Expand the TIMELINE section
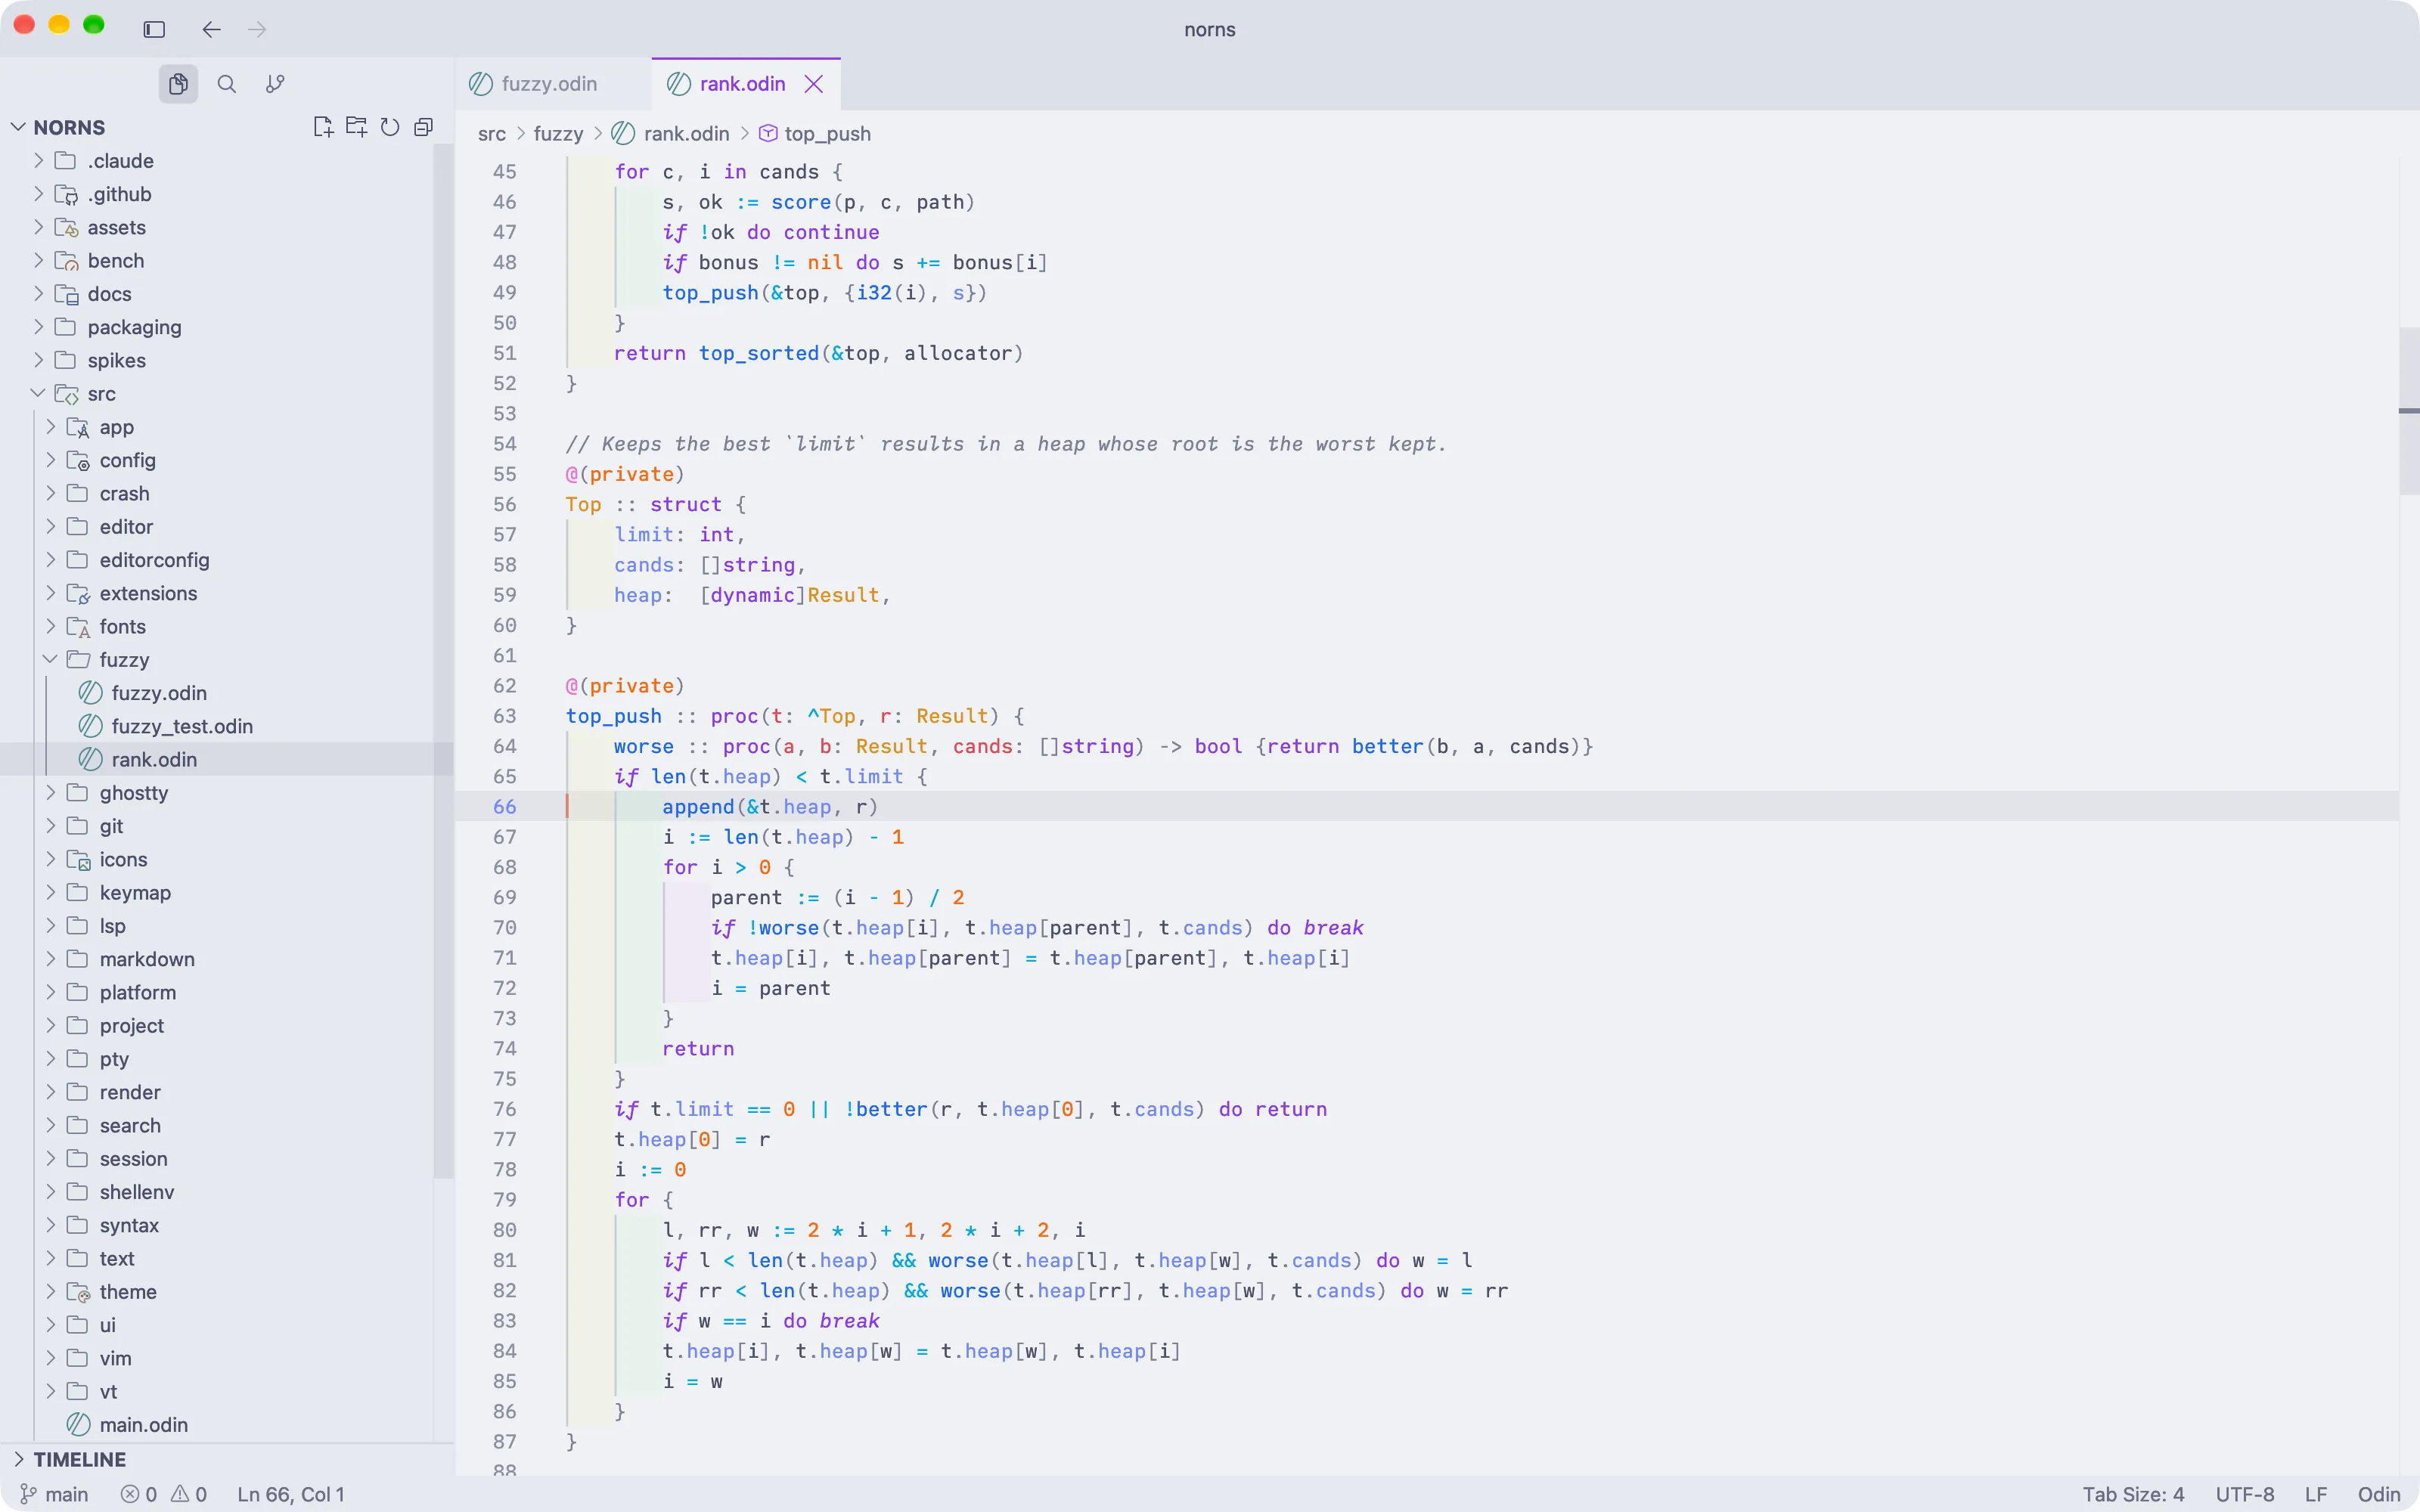Image resolution: width=2420 pixels, height=1512 pixels. (x=18, y=1459)
